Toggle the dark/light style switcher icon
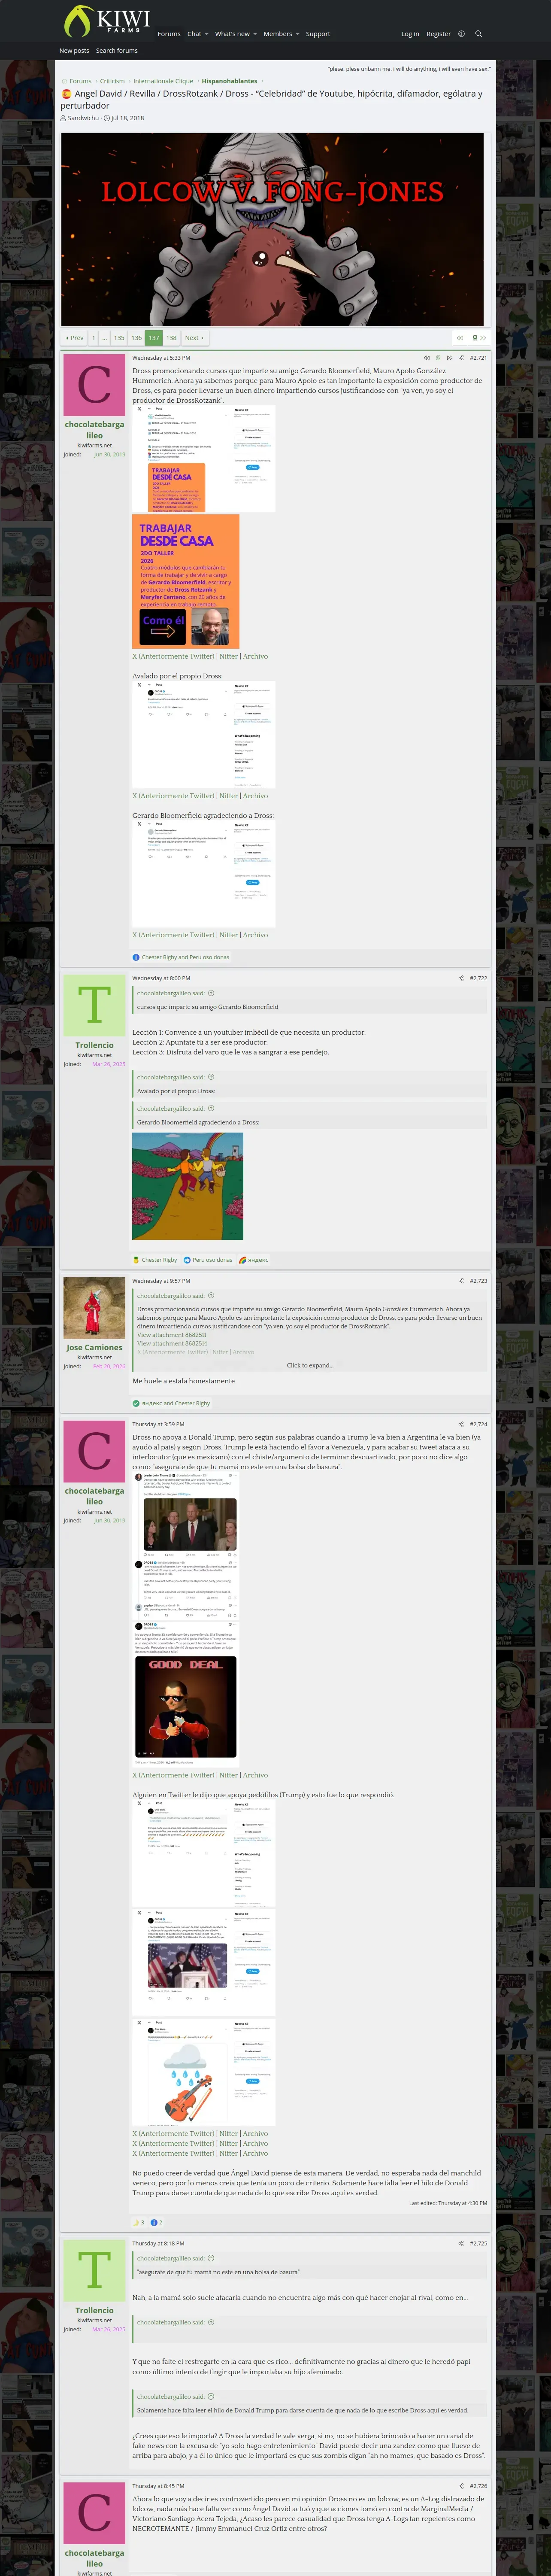The width and height of the screenshot is (551, 2576). pos(461,34)
